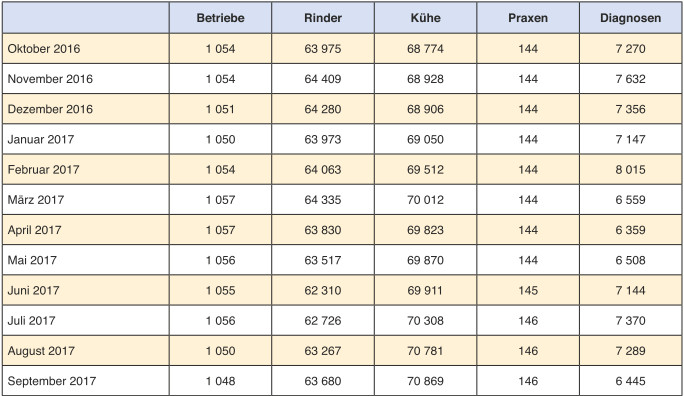
Task: Select Praxen value 145 in Juni 2017
Action: pos(528,290)
